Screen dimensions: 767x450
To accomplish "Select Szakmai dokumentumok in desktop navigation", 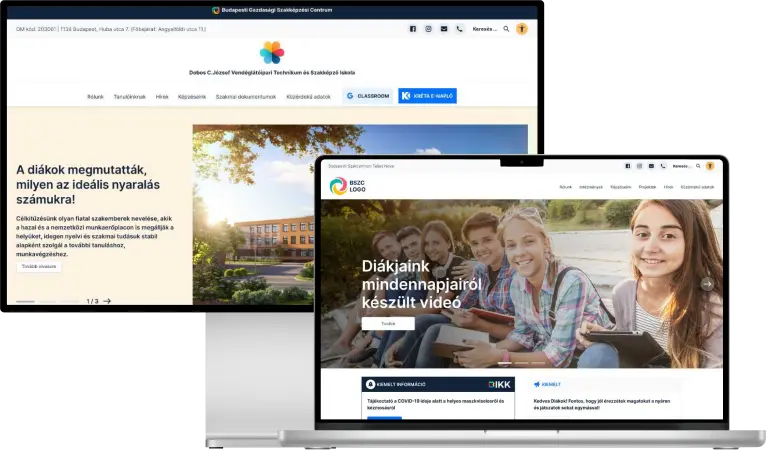I will tap(246, 97).
